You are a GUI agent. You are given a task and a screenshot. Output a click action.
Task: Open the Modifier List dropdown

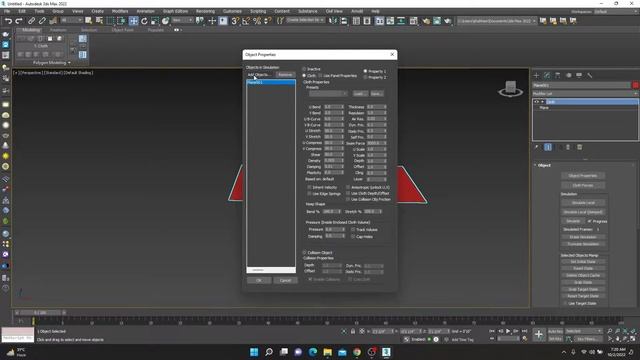tap(585, 94)
